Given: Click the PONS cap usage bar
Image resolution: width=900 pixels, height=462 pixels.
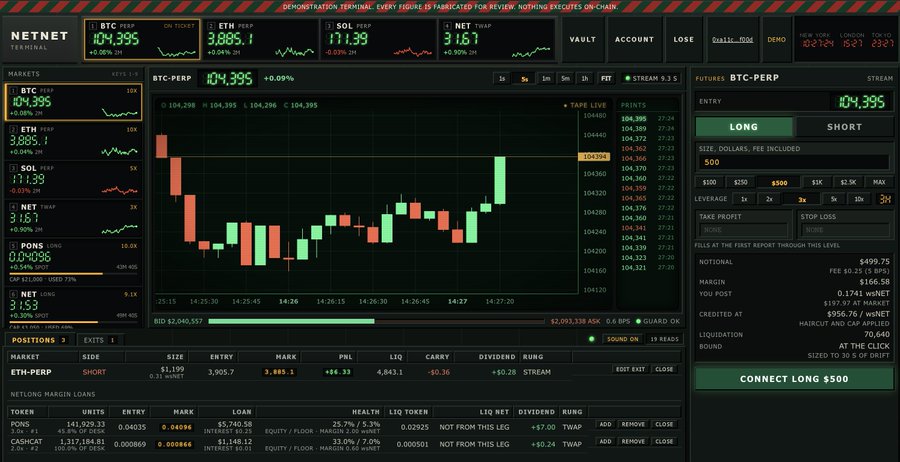Looking at the screenshot, I should point(73,274).
